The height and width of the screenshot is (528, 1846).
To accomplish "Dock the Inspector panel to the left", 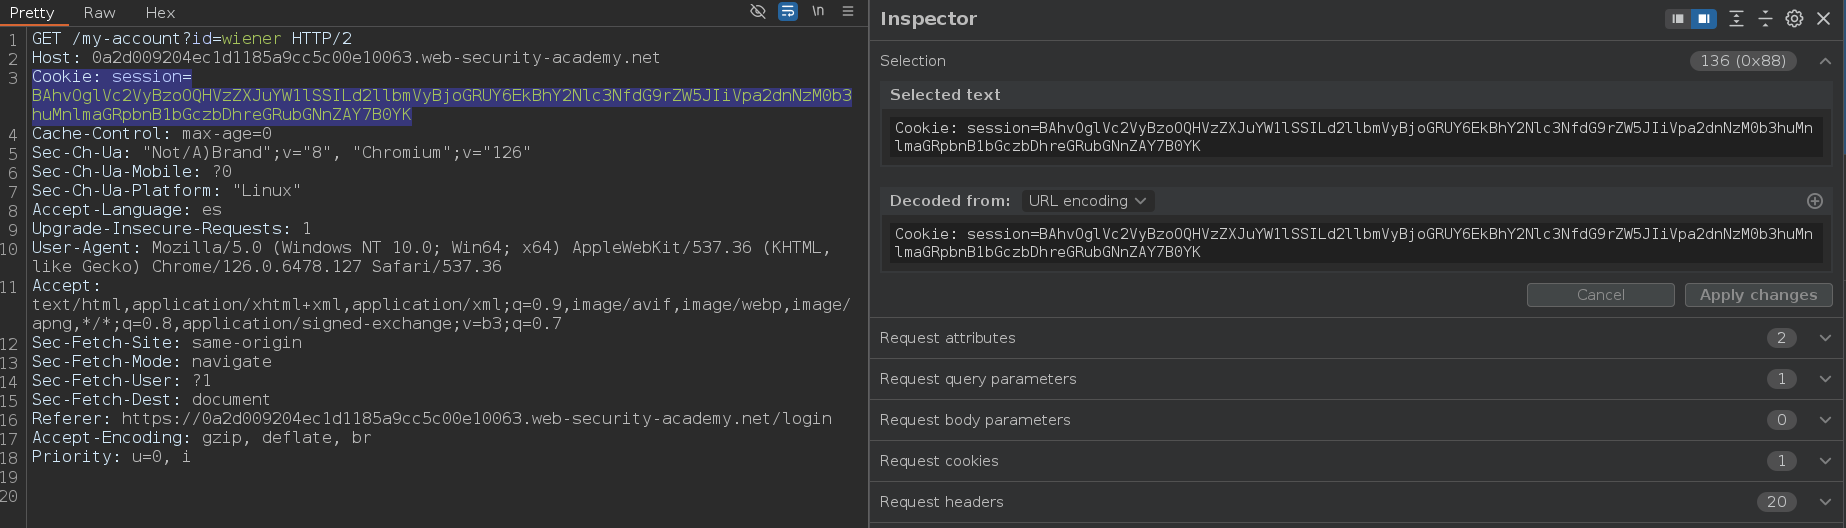I will point(1678,19).
